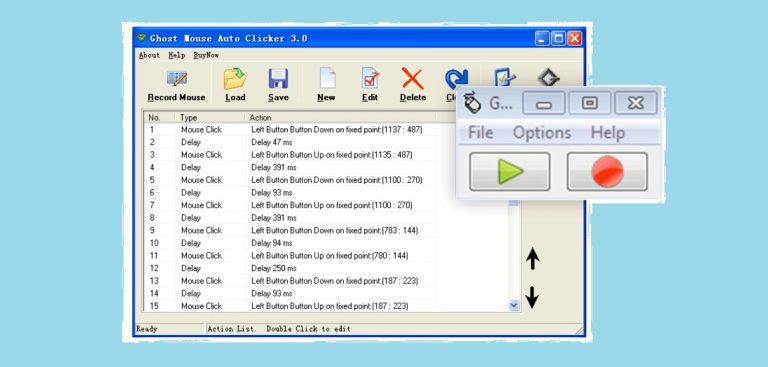768x367 pixels.
Task: Select row number 14 delay entry
Action: click(x=290, y=294)
